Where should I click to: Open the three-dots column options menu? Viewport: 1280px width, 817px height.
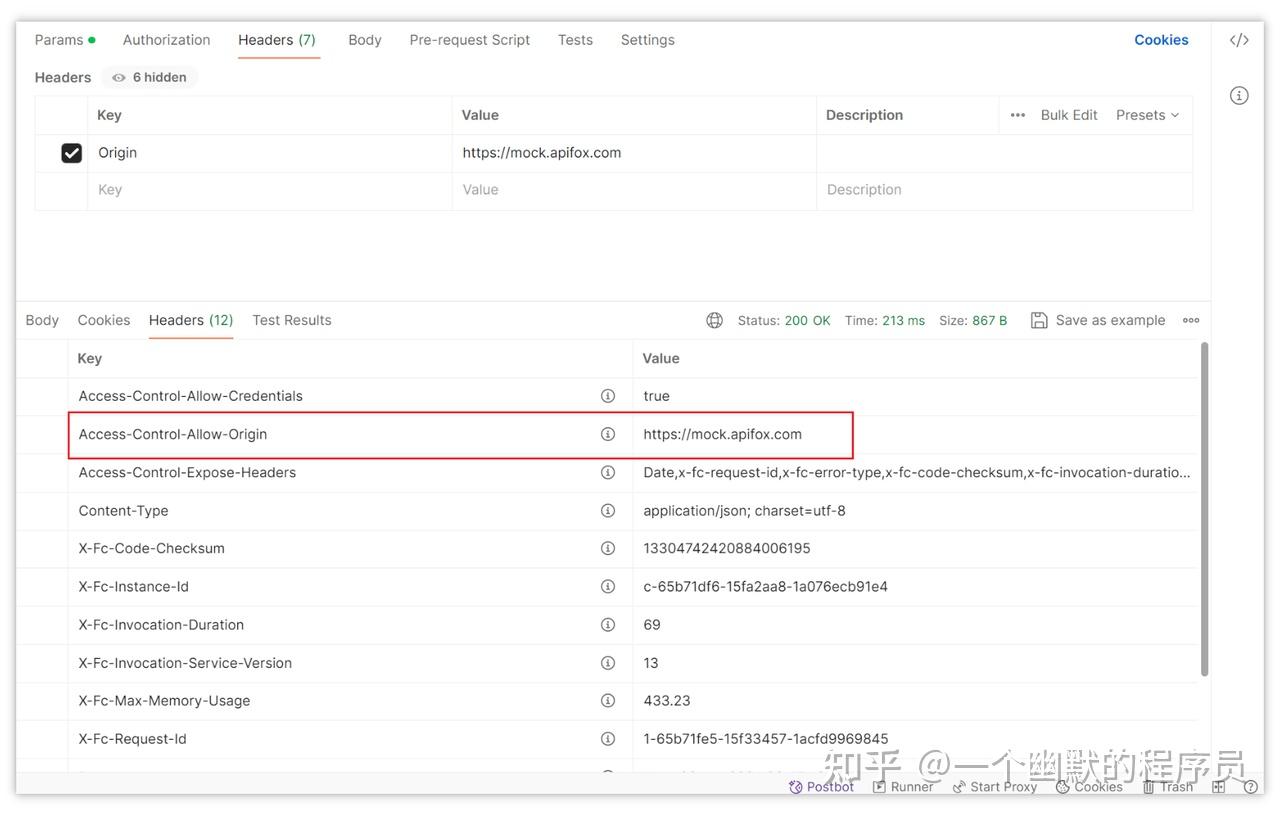click(x=1018, y=115)
